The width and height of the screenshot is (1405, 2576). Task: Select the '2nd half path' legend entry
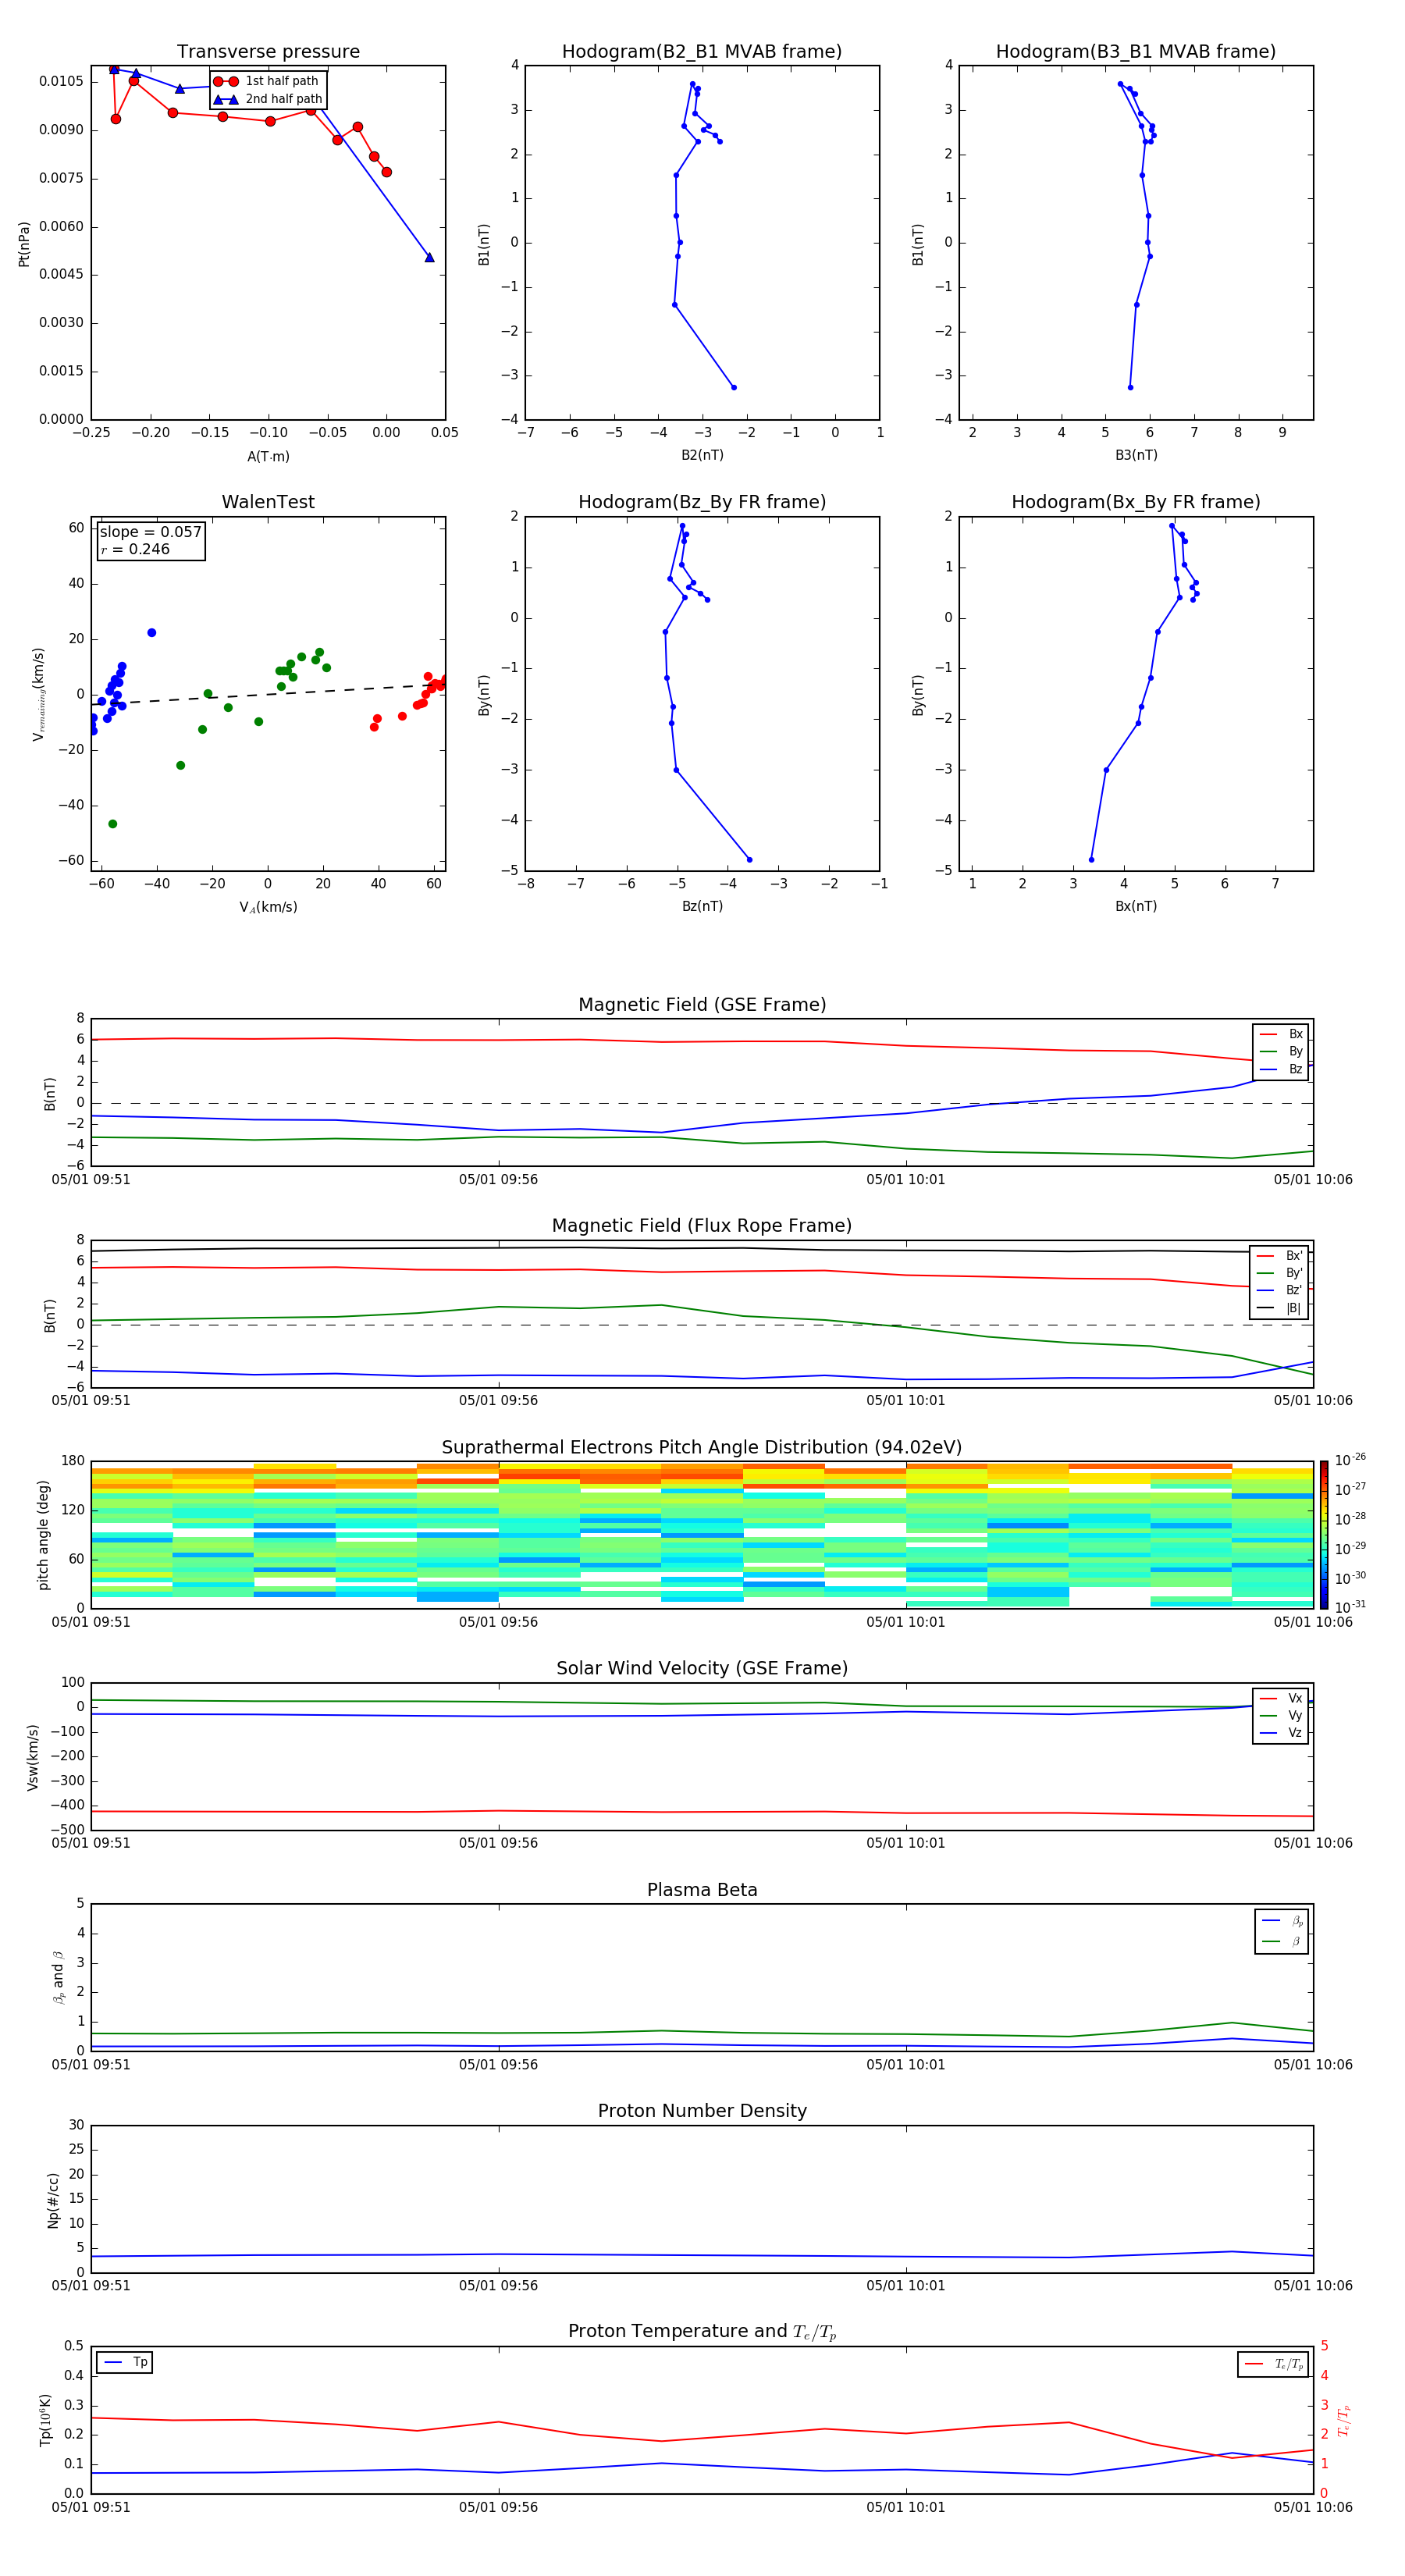pos(268,99)
